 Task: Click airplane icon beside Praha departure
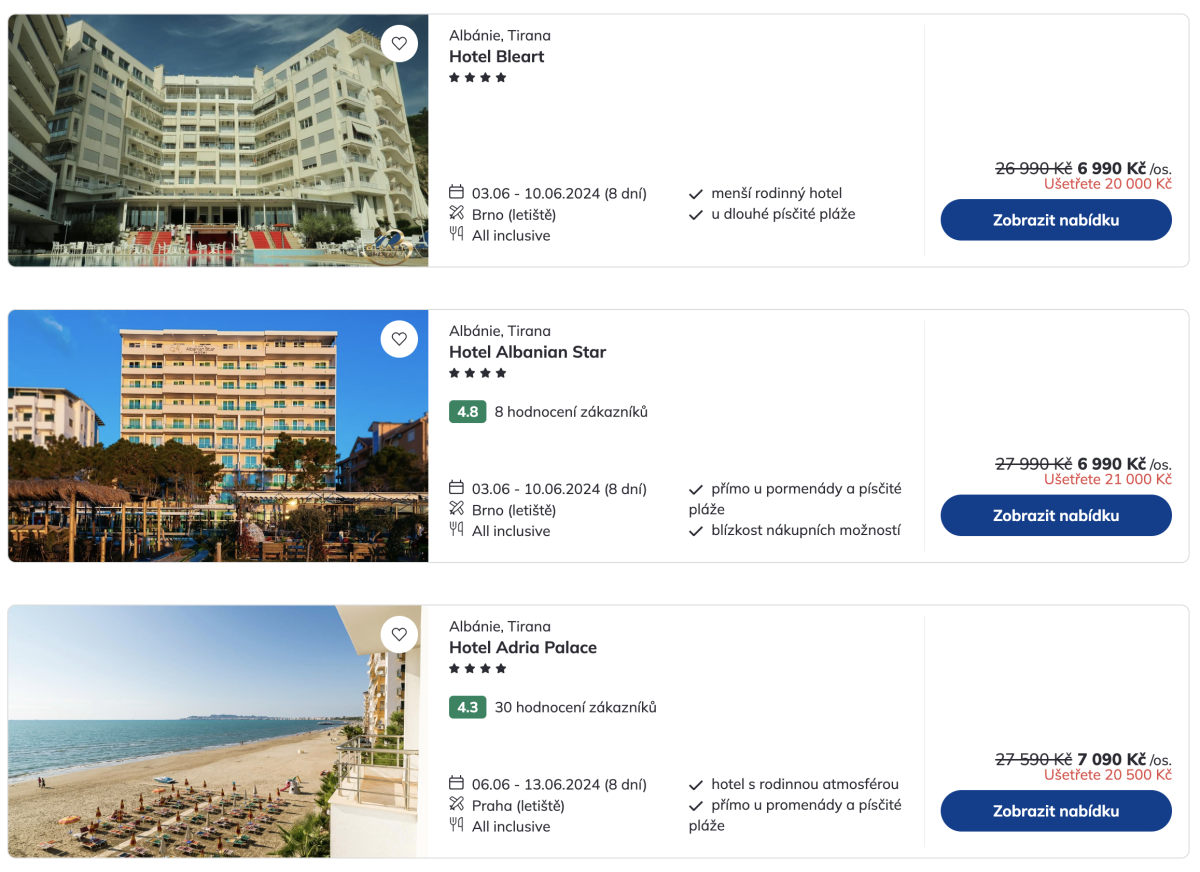(x=457, y=805)
